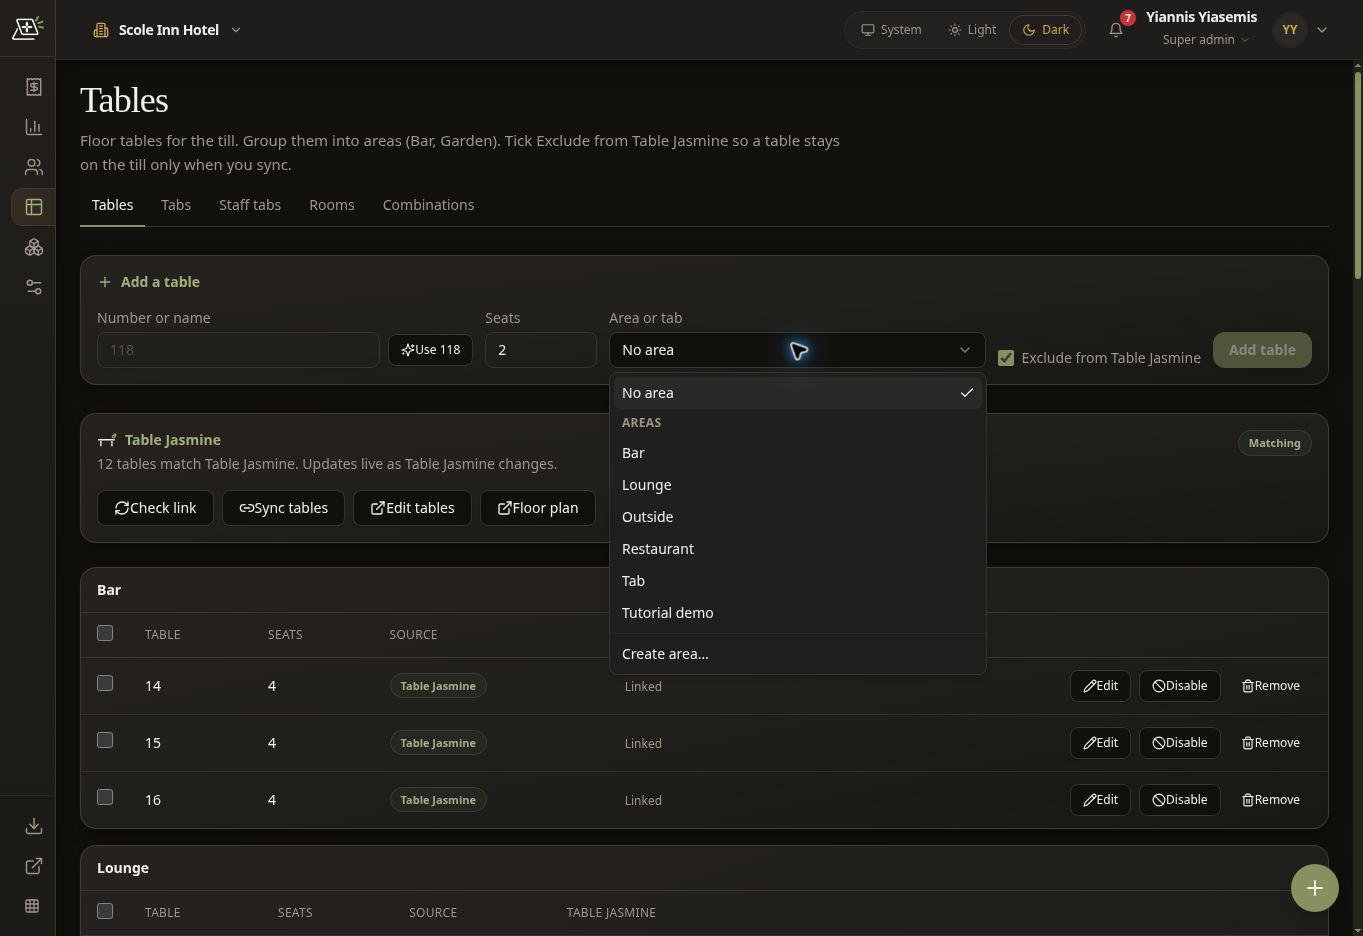Switch theme to Light
Viewport: 1363px width, 936px height.
pos(972,30)
